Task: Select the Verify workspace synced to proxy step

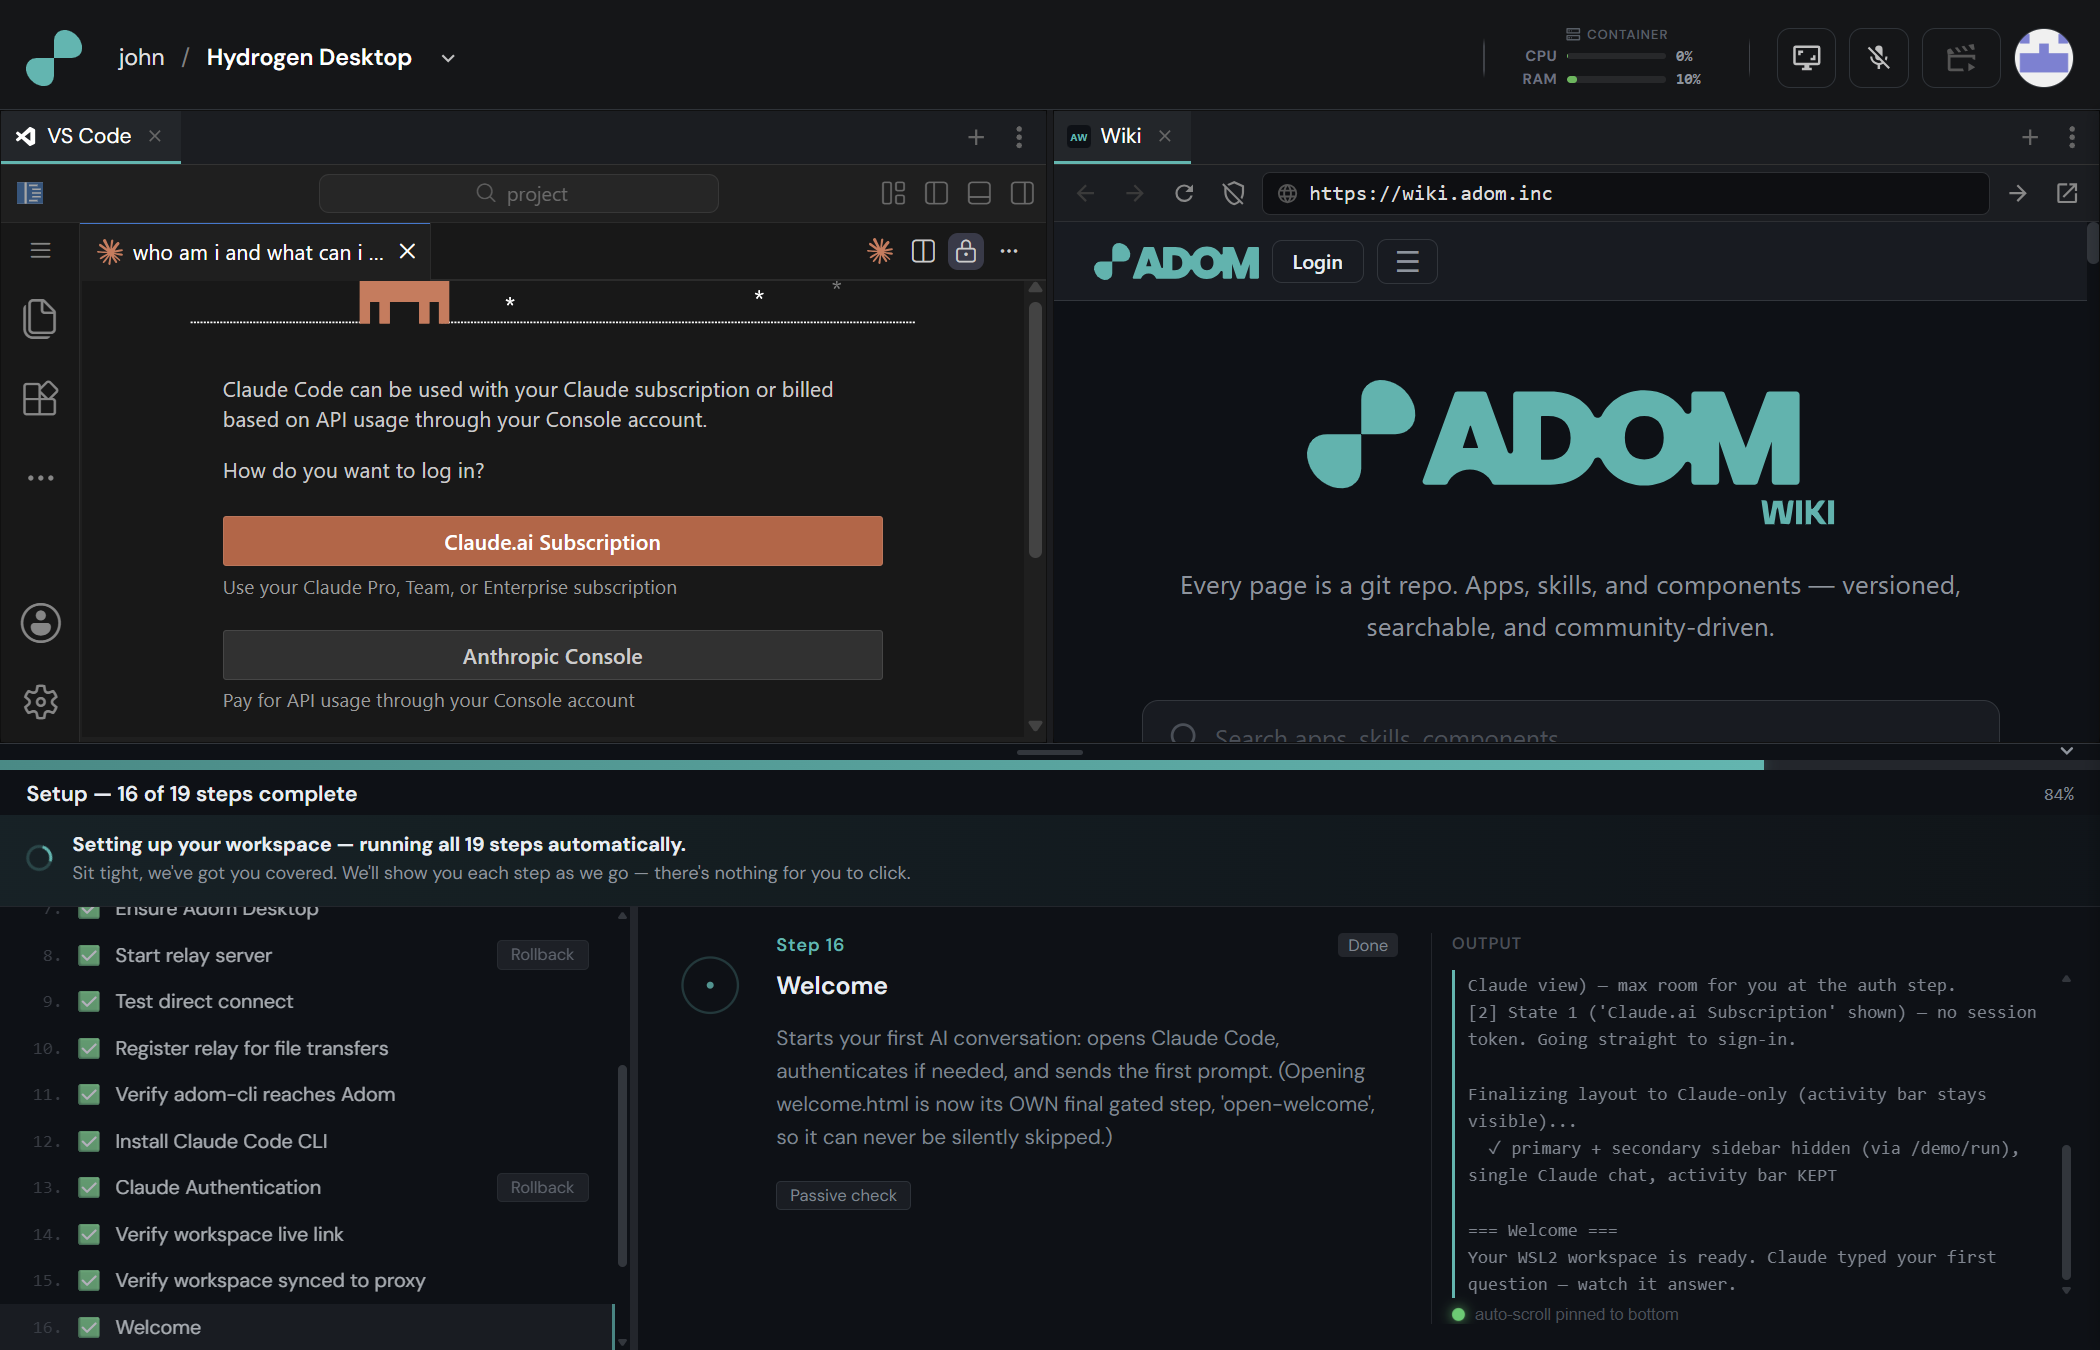Action: [306, 1280]
